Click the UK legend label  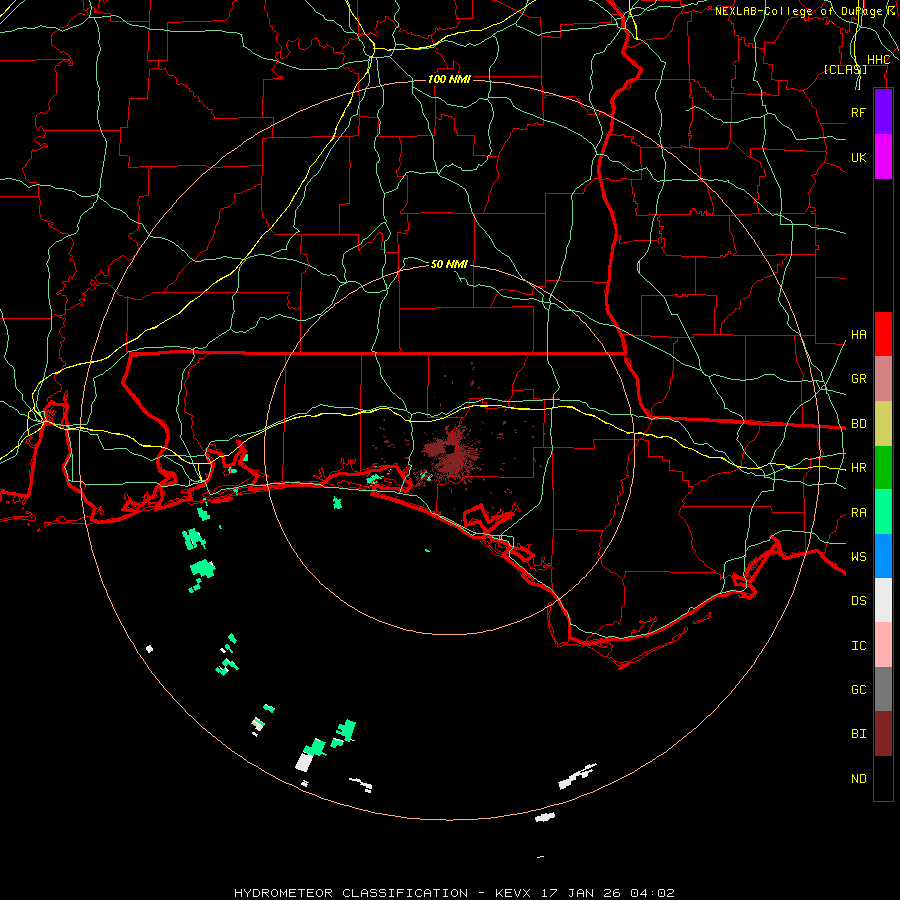pos(858,157)
